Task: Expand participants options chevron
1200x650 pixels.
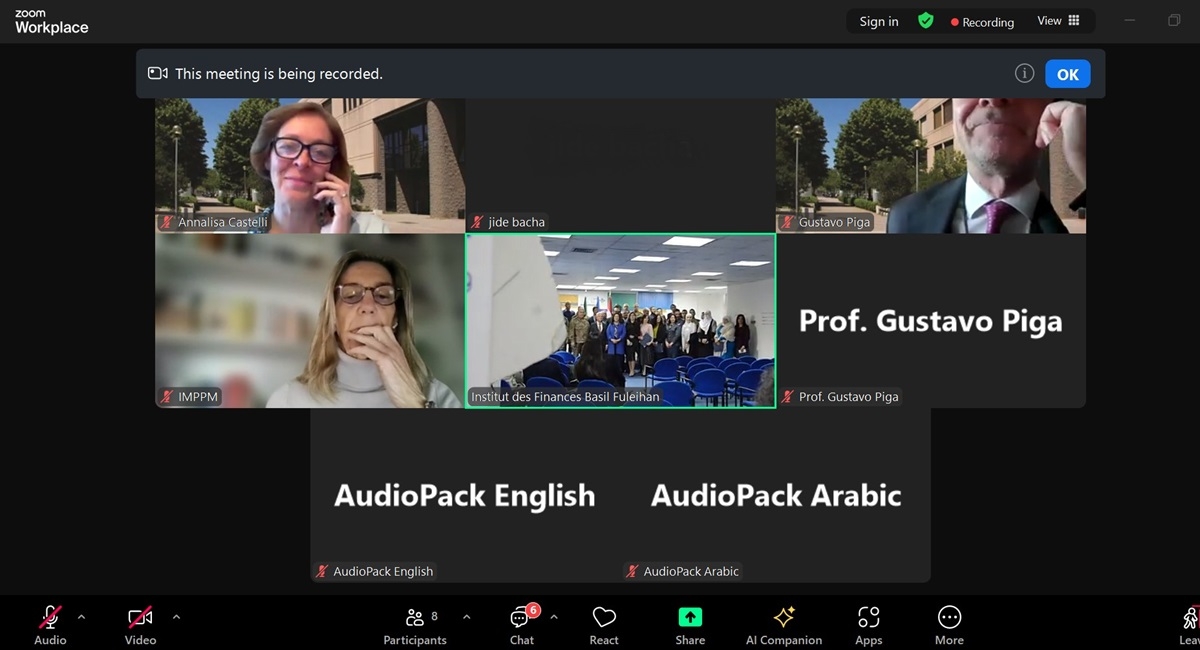Action: tap(466, 617)
